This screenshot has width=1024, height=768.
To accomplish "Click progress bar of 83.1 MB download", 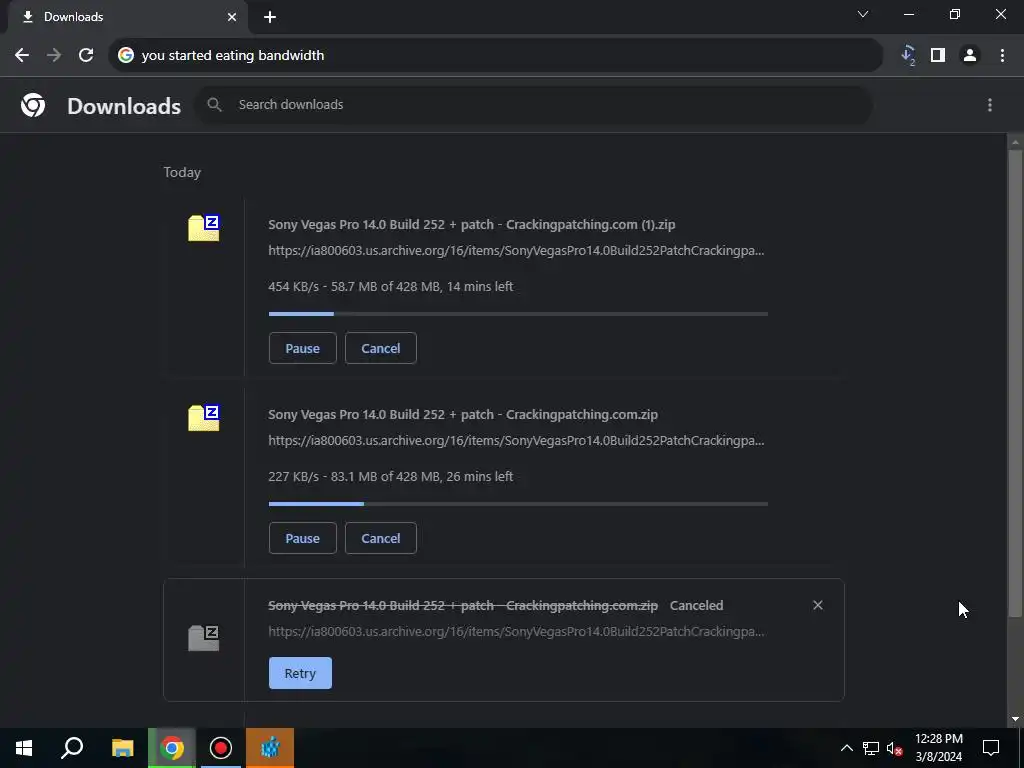I will click(x=518, y=504).
